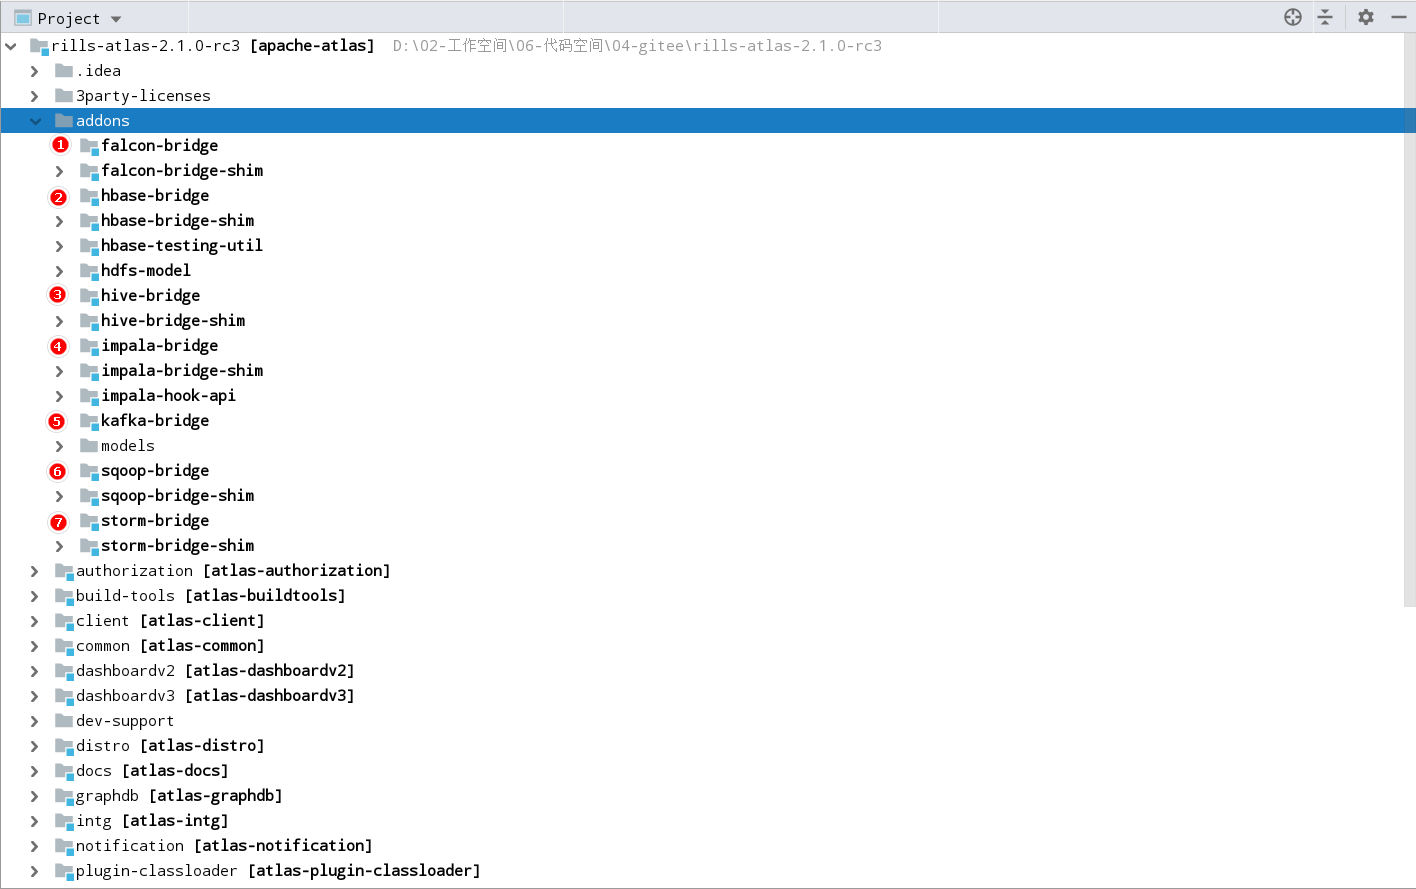Select plugin-classloader [atlas-plugin-classloader] row

(702, 871)
